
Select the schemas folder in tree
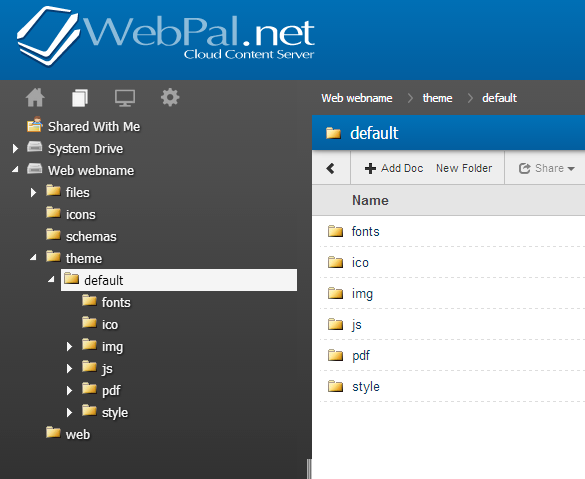(x=91, y=237)
